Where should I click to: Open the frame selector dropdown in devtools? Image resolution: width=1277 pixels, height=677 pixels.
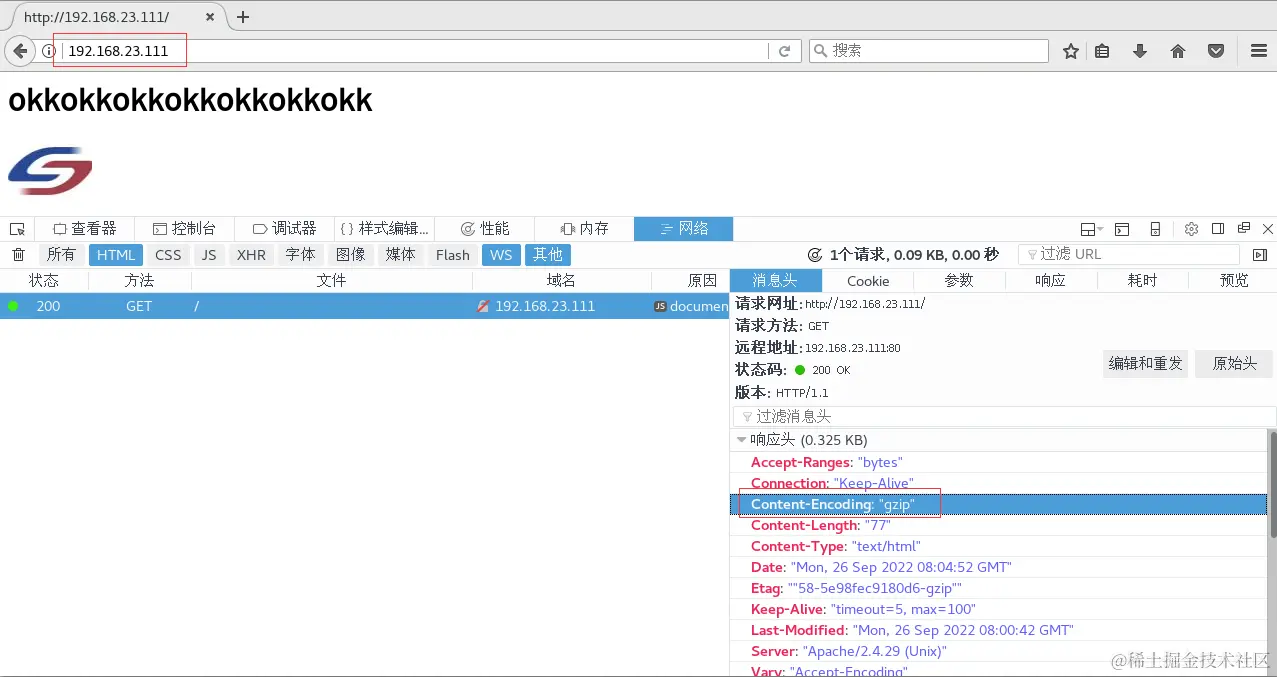point(1092,229)
